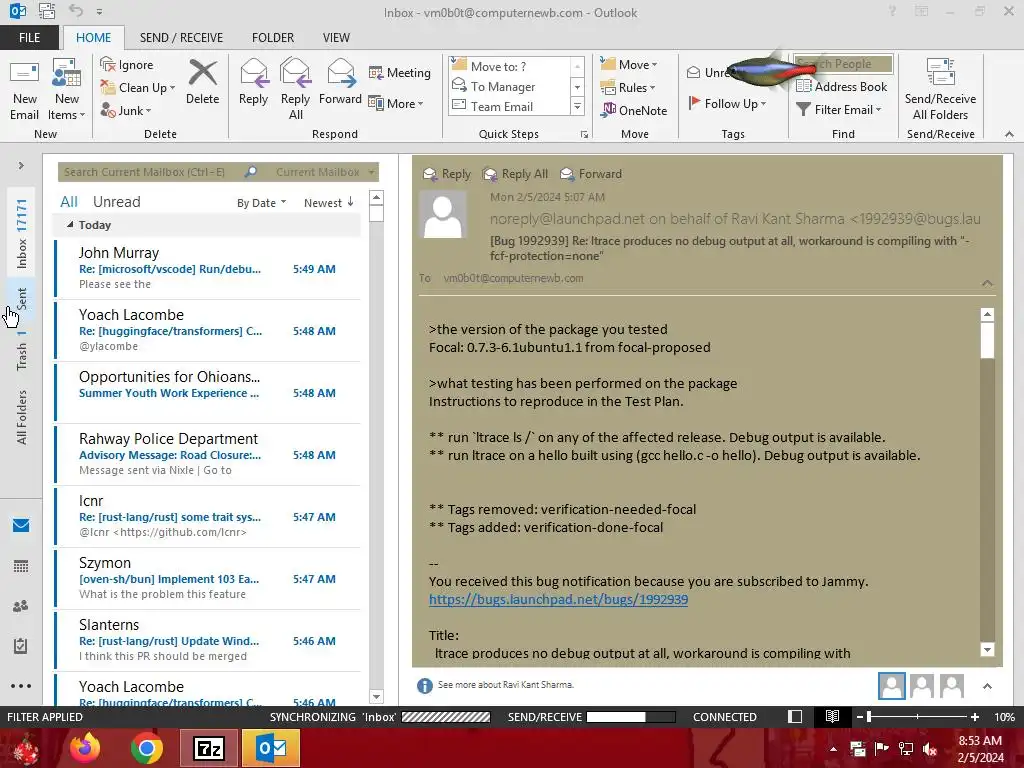Image resolution: width=1024 pixels, height=768 pixels.
Task: Switch to Tasks view icon
Action: pos(21,646)
